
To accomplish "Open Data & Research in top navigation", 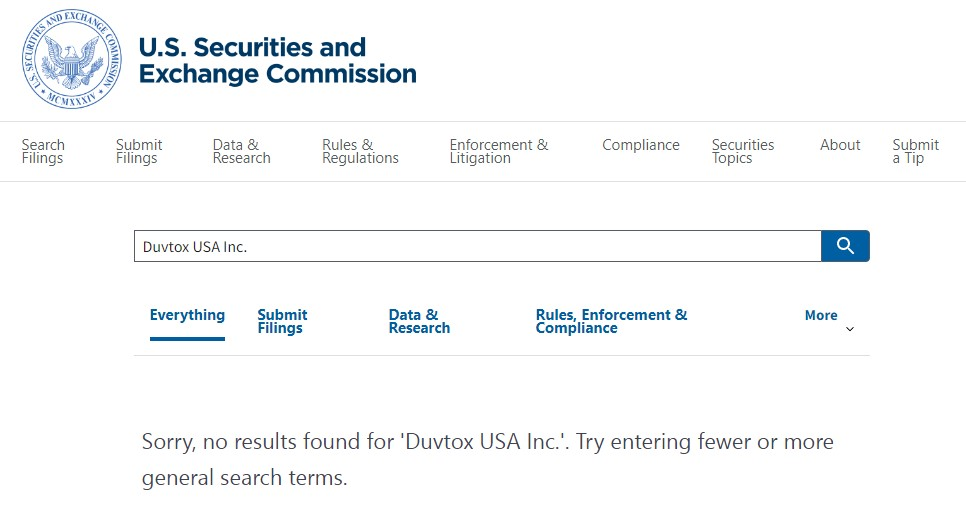I will tap(242, 152).
